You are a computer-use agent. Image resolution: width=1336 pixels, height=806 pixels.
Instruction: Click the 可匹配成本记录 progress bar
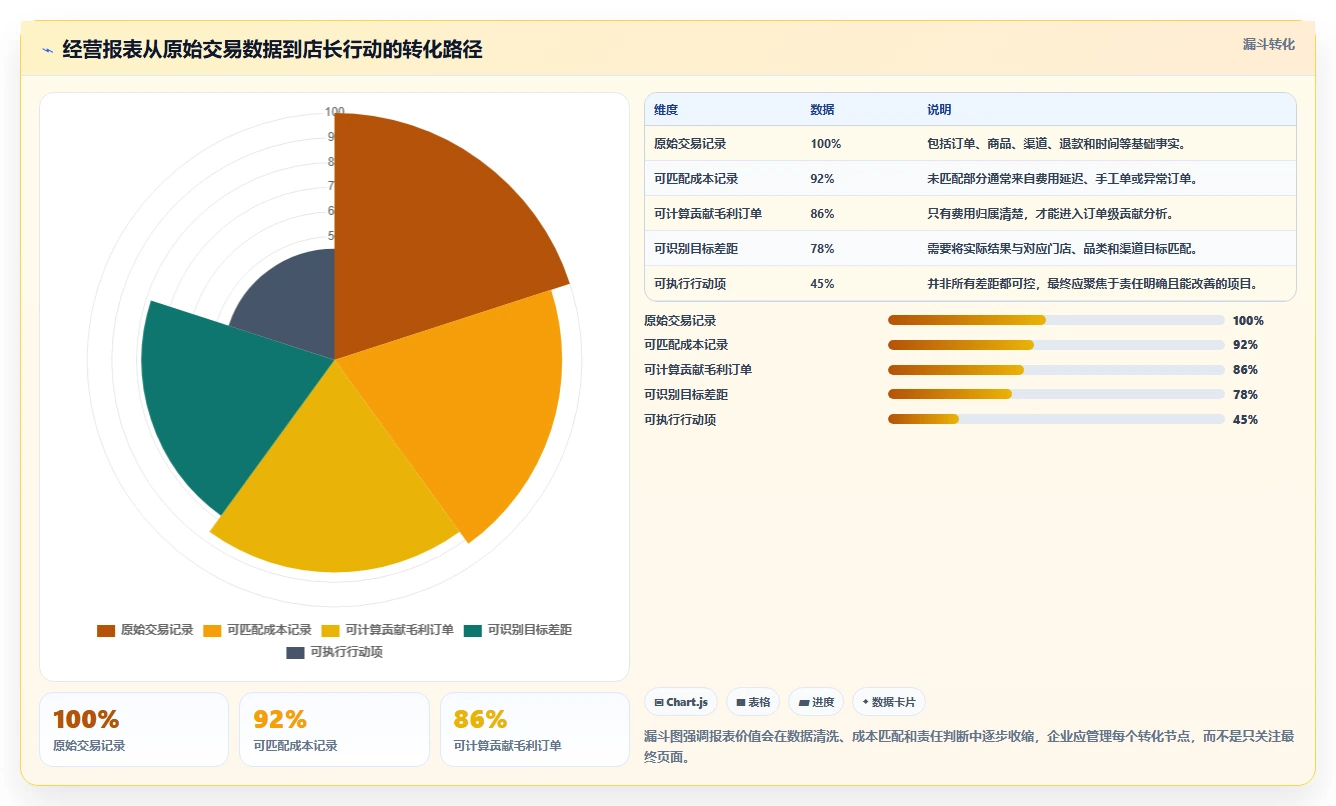(x=1056, y=345)
